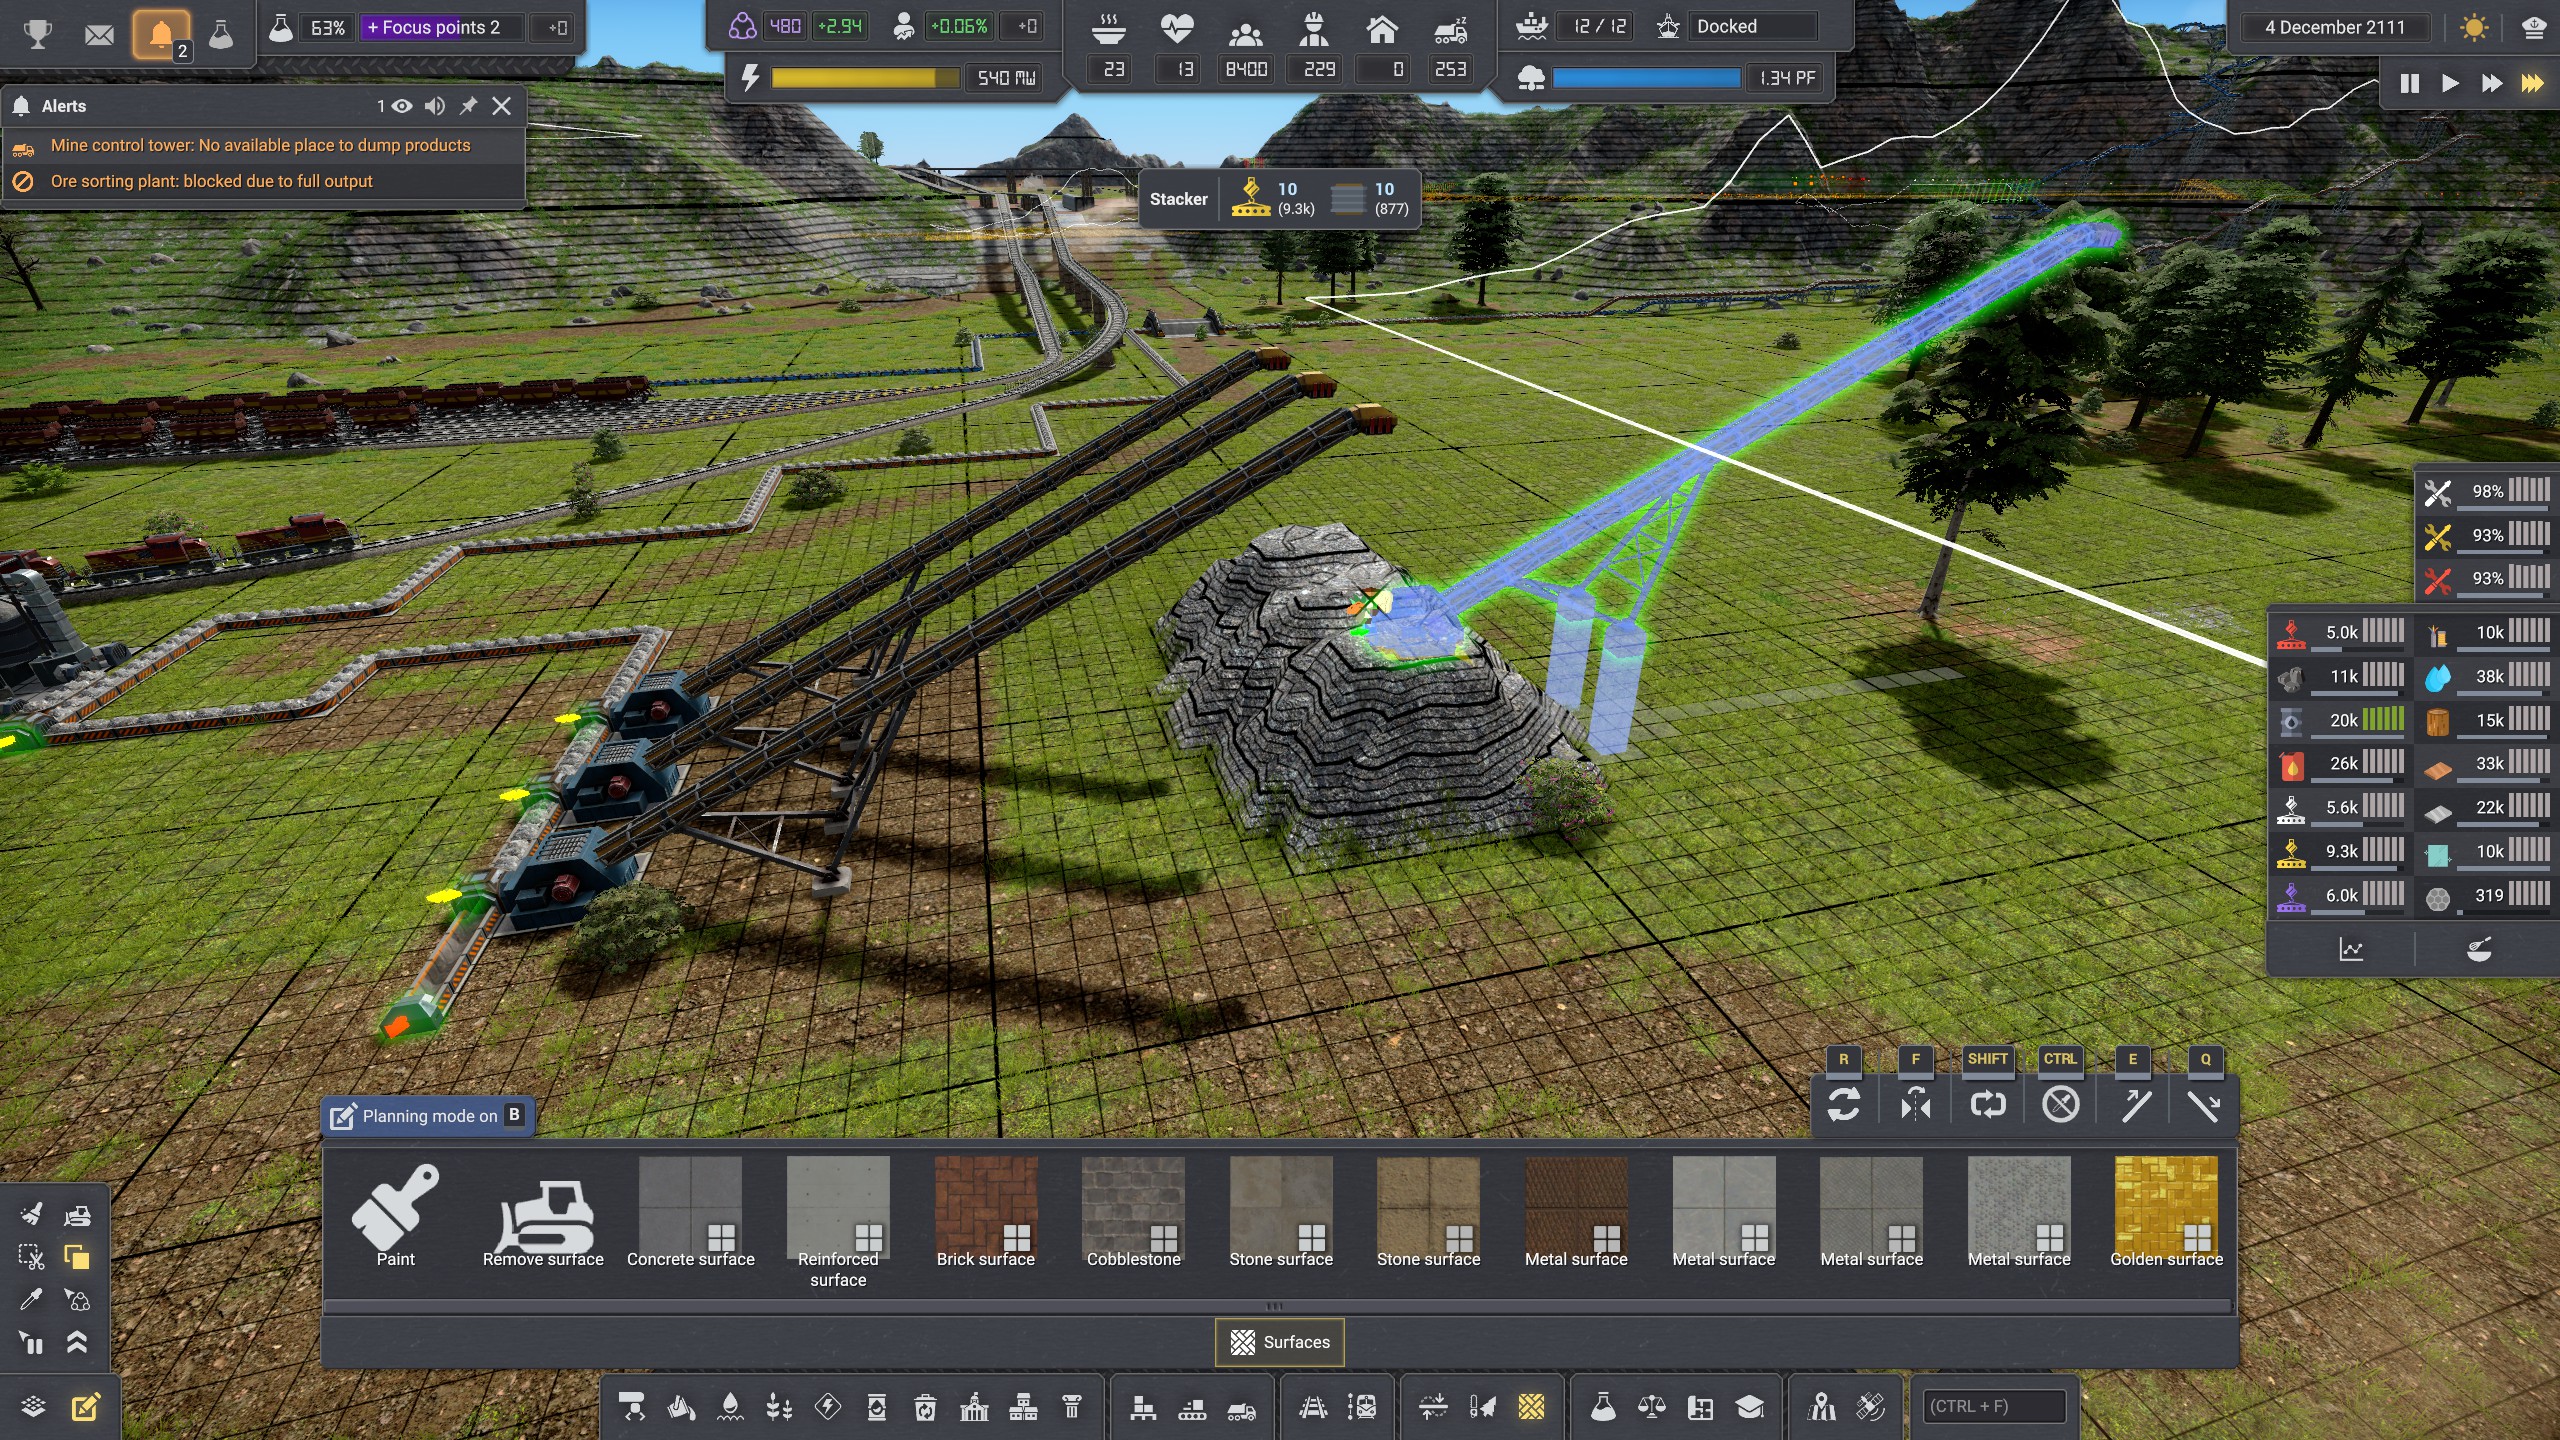Select the upgrade double chevron tool
Image resolution: width=2560 pixels, height=1440 pixels.
[x=77, y=1342]
